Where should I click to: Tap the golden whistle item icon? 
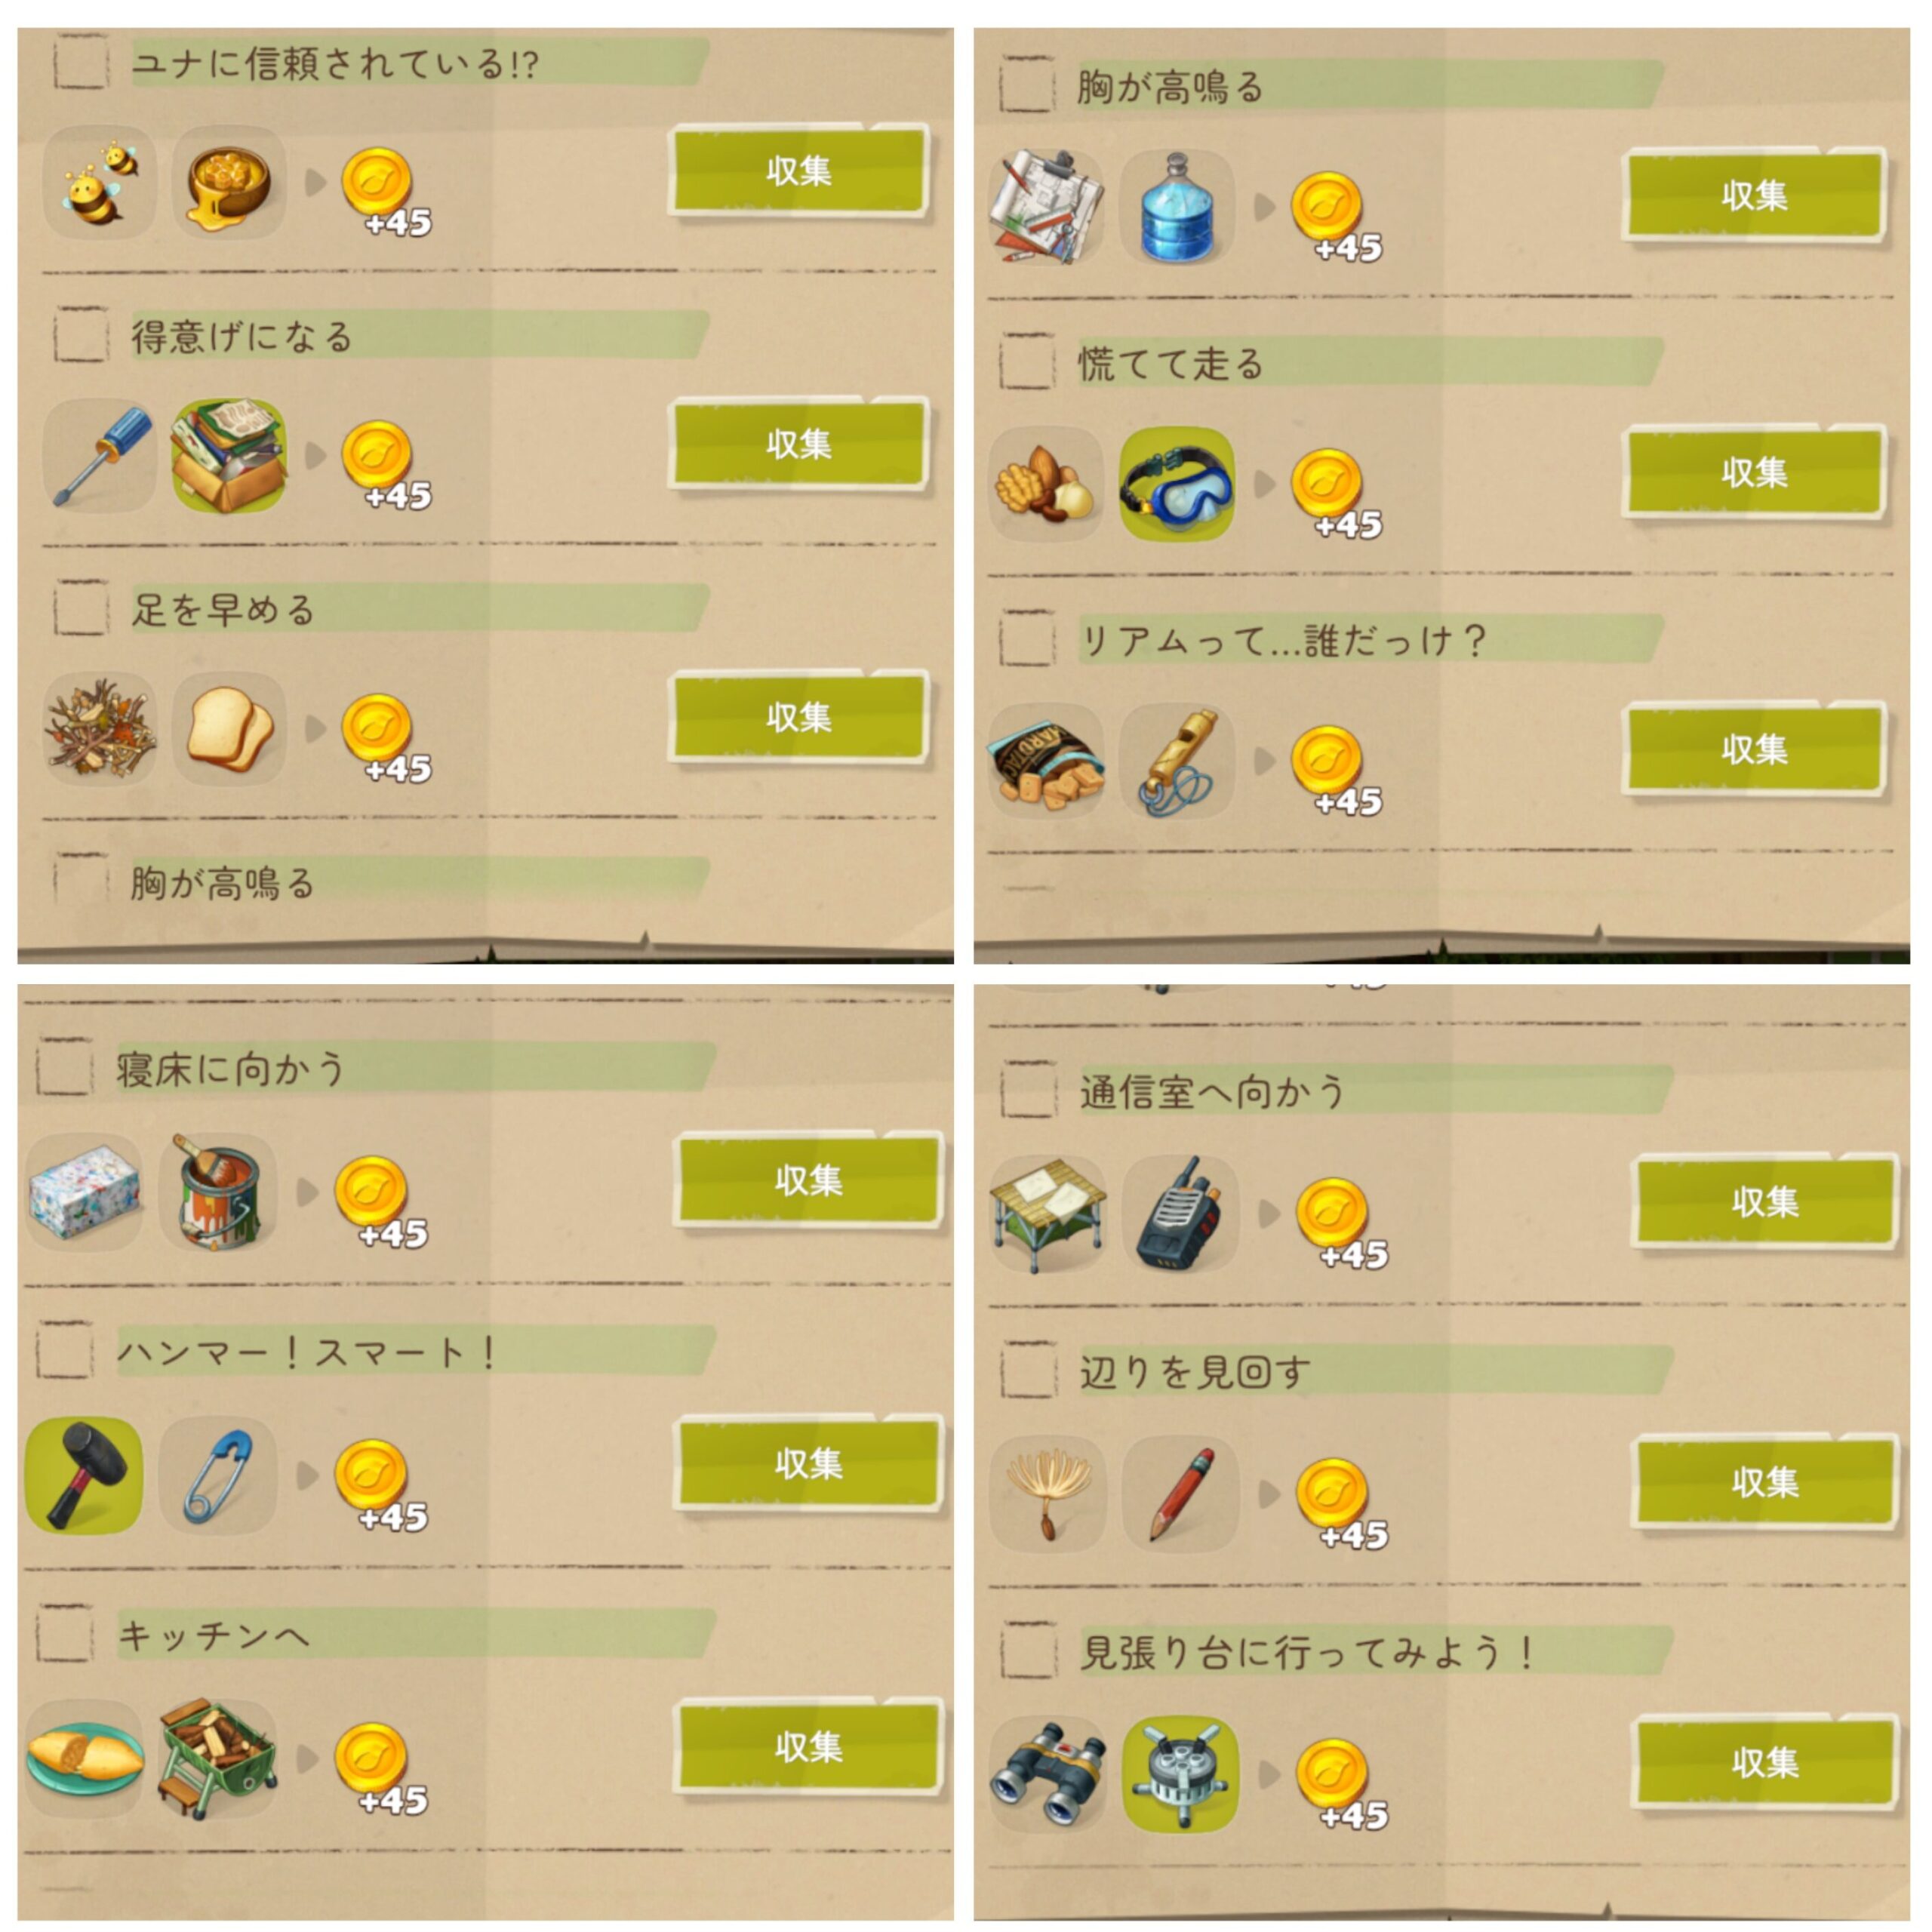coord(1176,762)
